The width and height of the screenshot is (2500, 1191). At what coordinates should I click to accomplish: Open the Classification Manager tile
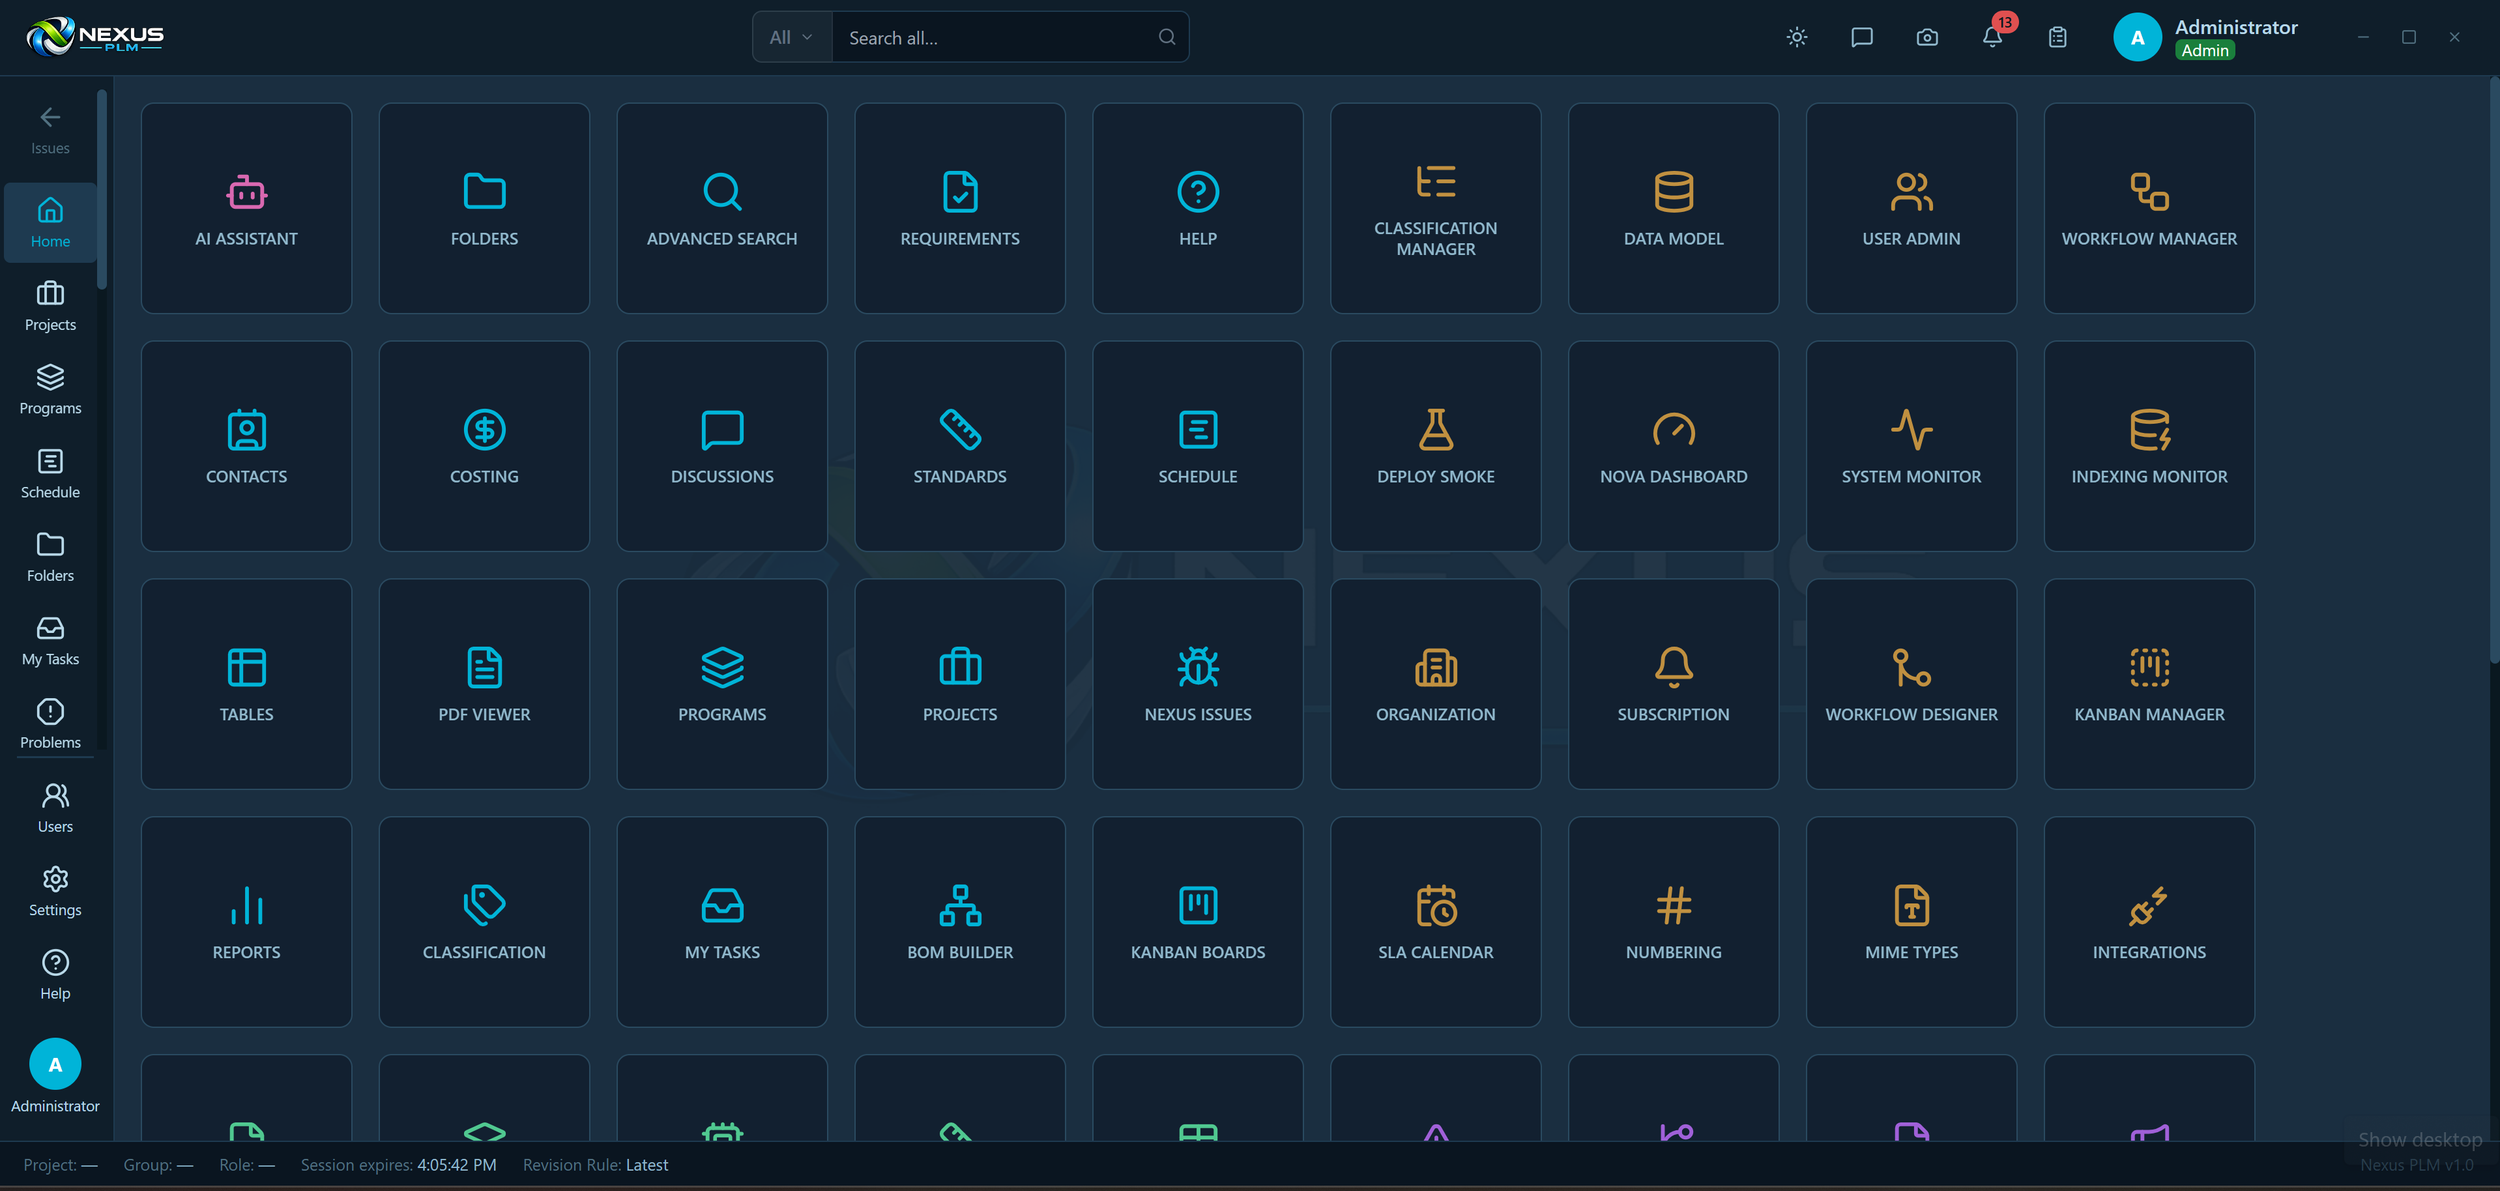[x=1436, y=208]
